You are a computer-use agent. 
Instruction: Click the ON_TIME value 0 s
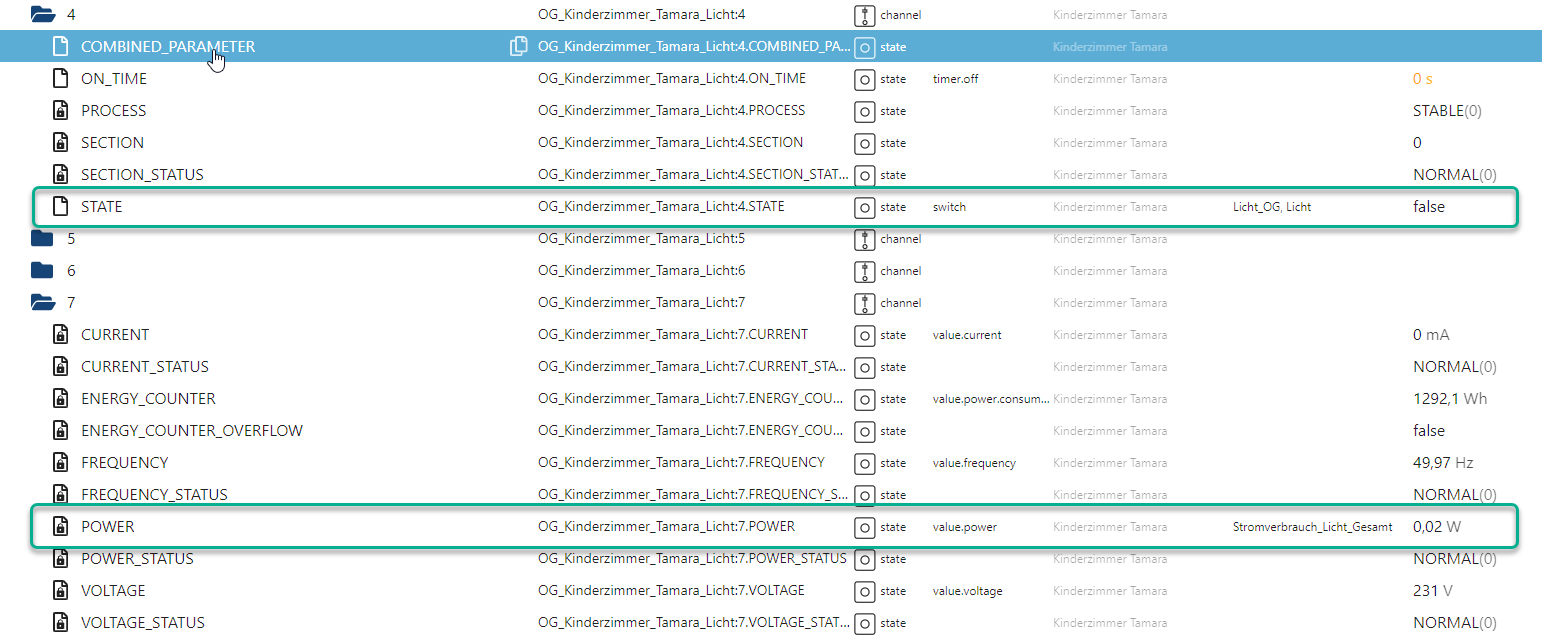click(x=1422, y=78)
